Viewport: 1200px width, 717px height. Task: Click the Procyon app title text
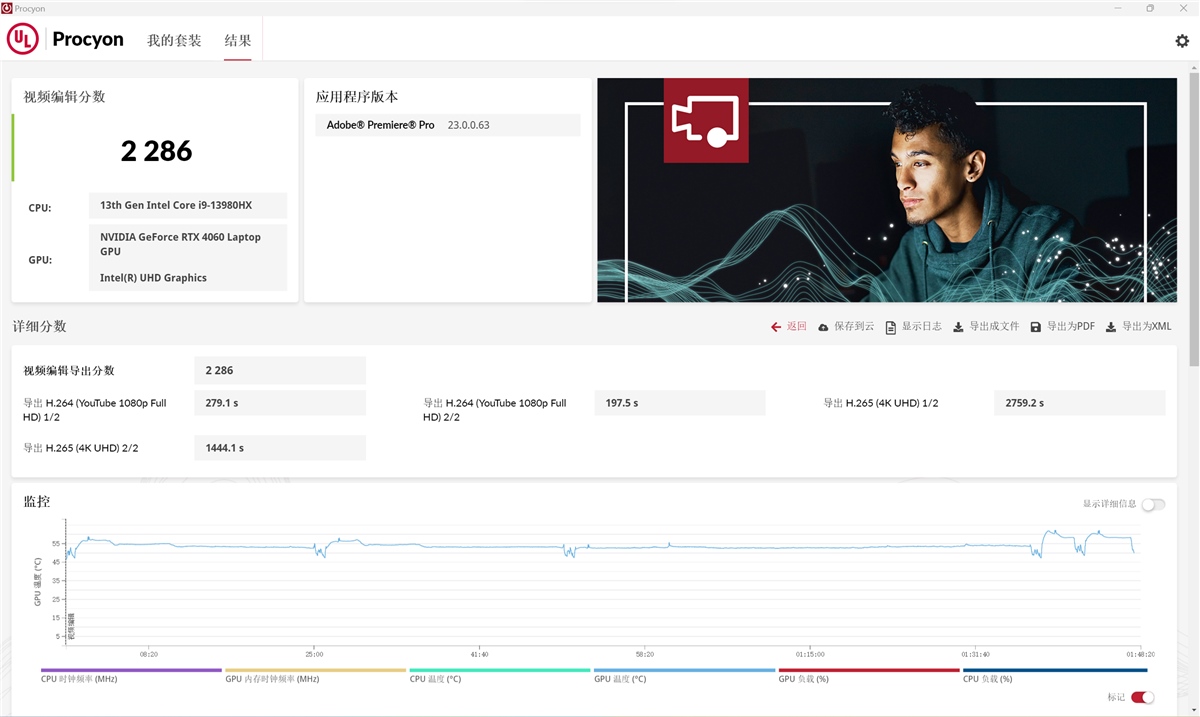point(88,39)
